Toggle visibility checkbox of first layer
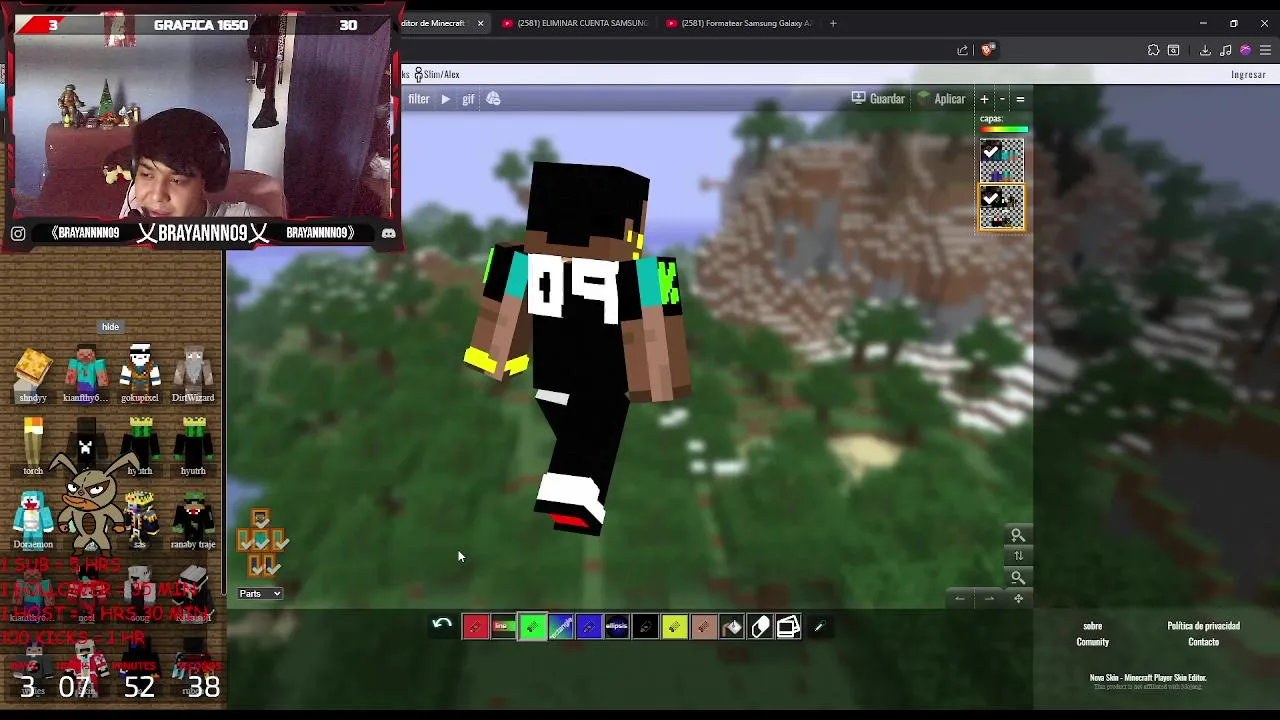Viewport: 1280px width, 720px height. coord(991,151)
